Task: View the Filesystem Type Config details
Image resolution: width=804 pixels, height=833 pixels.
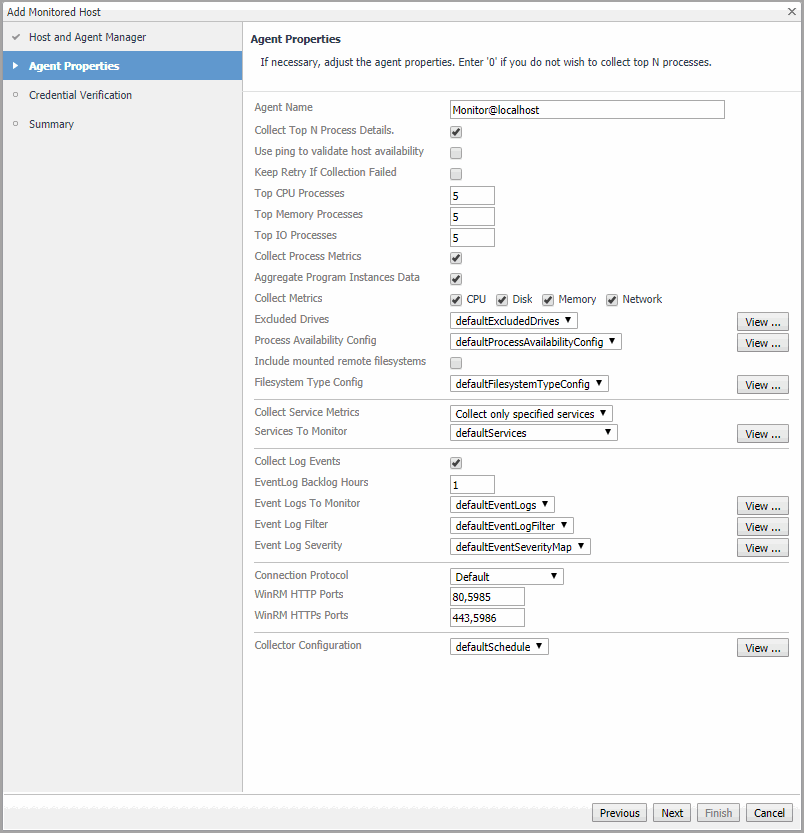Action: click(762, 385)
